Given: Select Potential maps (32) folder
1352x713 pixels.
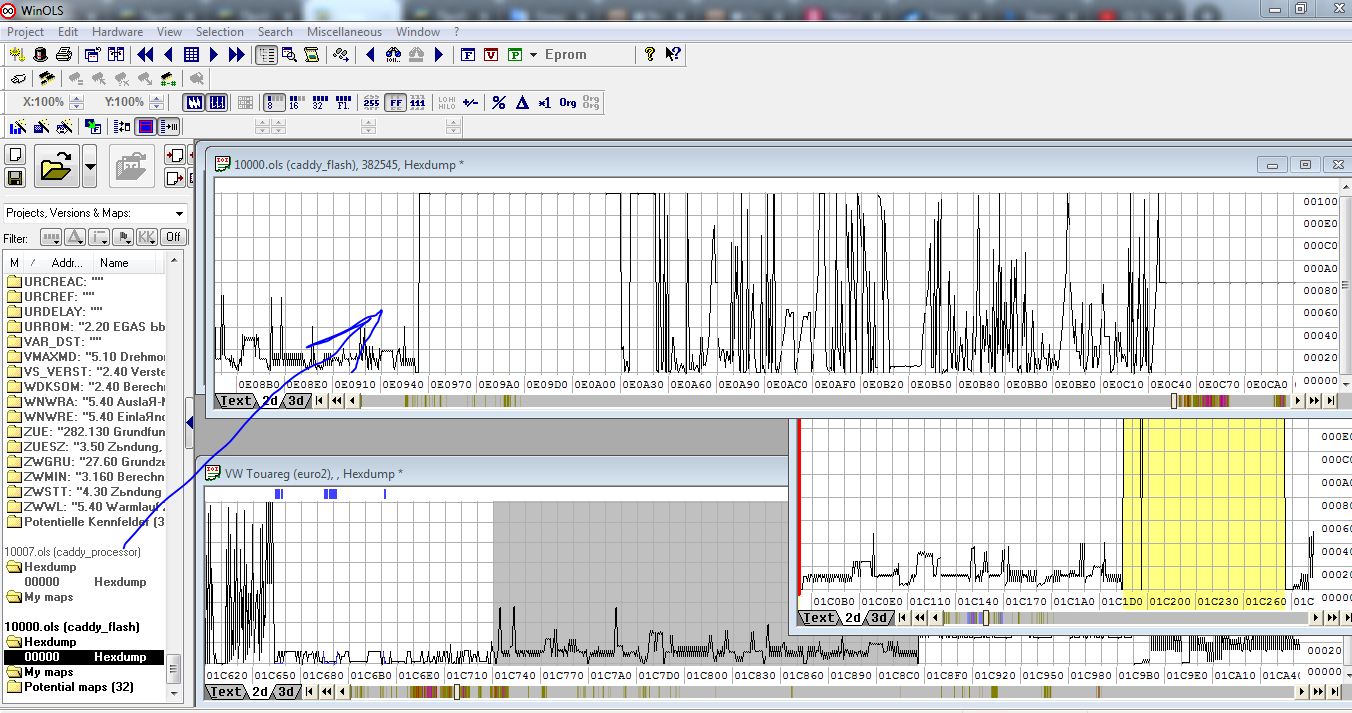Looking at the screenshot, I should pos(70,687).
